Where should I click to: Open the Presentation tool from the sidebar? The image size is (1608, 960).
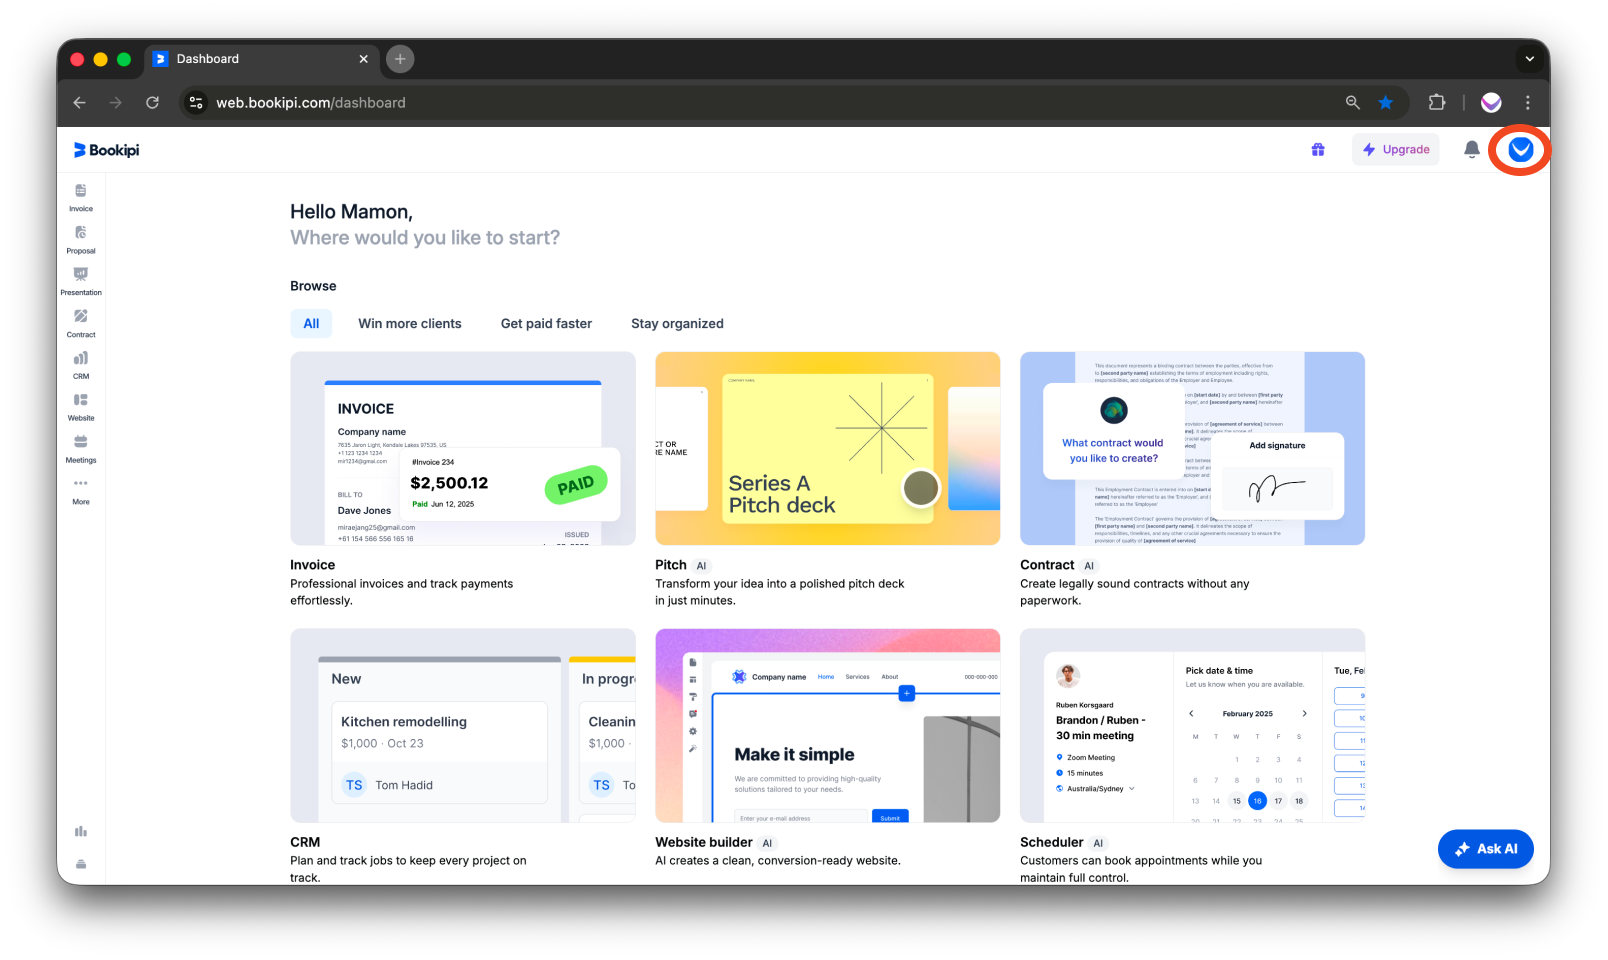(x=80, y=280)
